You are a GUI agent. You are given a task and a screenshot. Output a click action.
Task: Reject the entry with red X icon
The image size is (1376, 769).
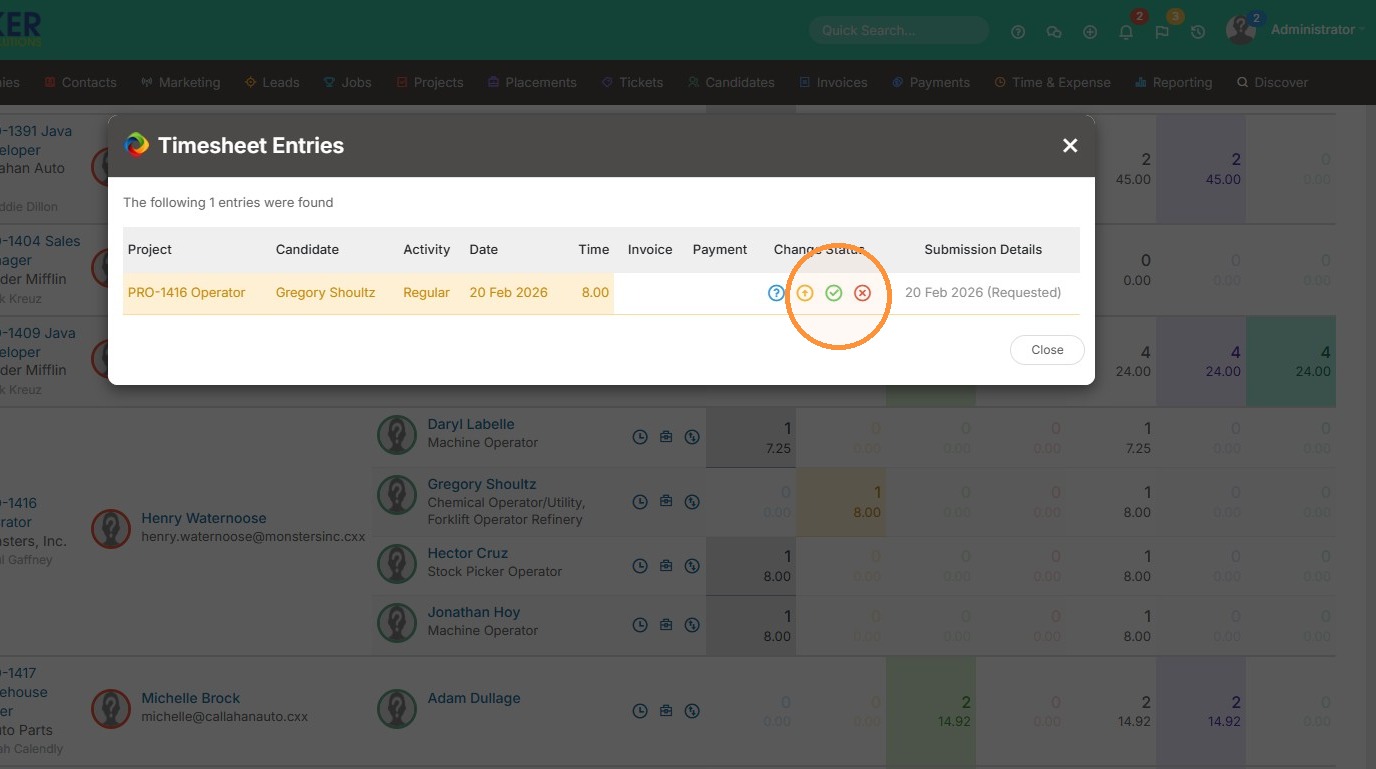coord(863,293)
